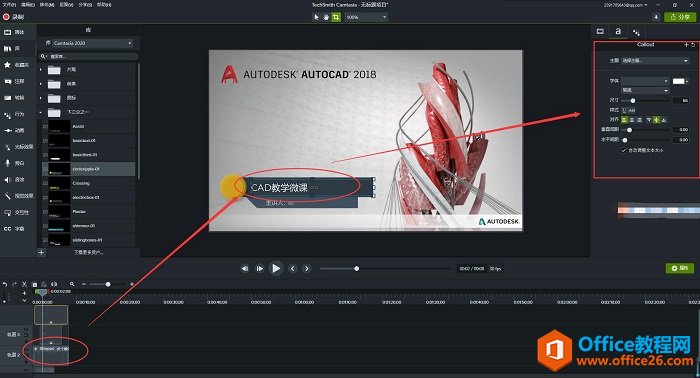Screen dimensions: 700x378
Task: Click the white font color swatch
Action: pos(679,81)
